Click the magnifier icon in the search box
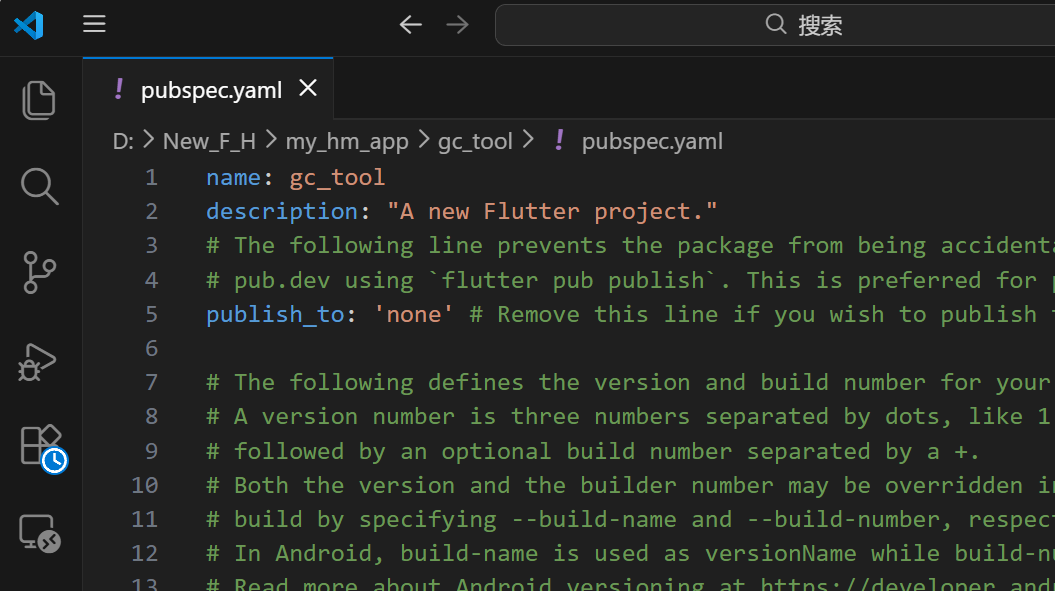 (x=775, y=24)
